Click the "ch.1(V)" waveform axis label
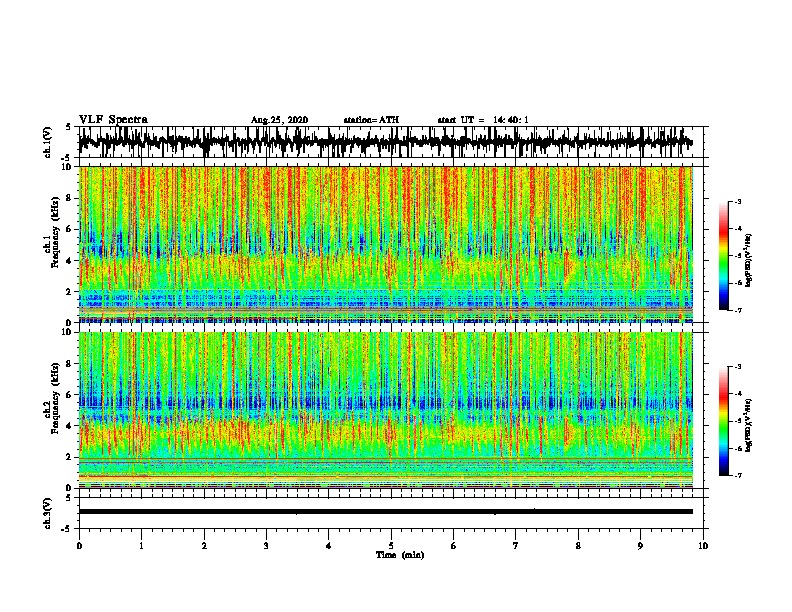 pyautogui.click(x=48, y=142)
